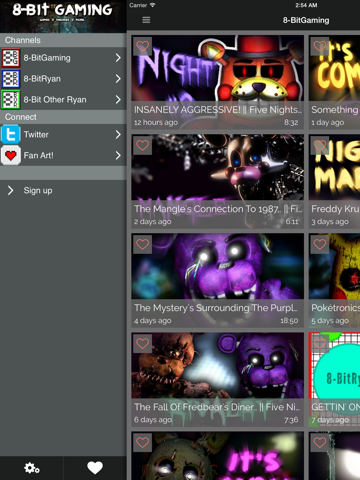Tap the Sign up link
This screenshot has height=480, width=360.
click(38, 191)
